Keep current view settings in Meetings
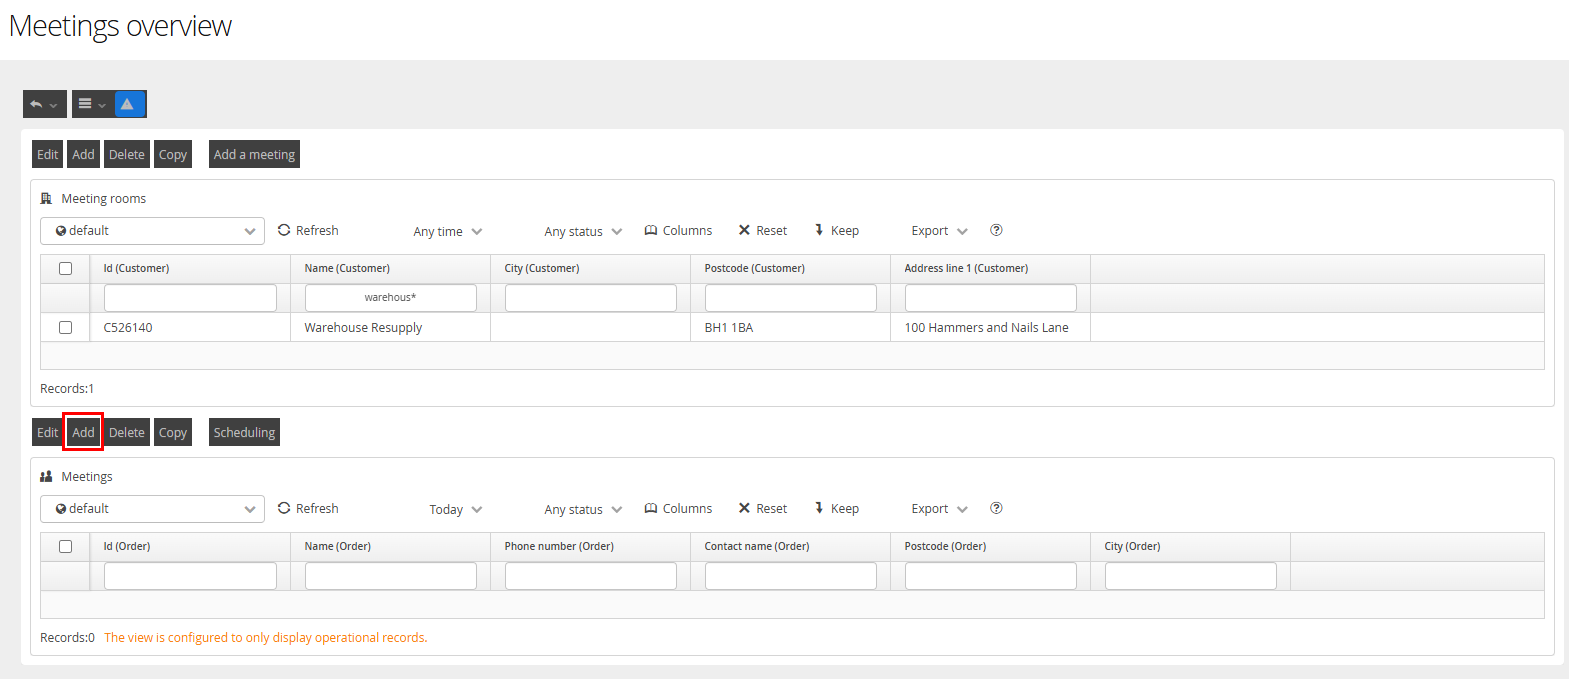This screenshot has width=1569, height=679. pyautogui.click(x=836, y=508)
